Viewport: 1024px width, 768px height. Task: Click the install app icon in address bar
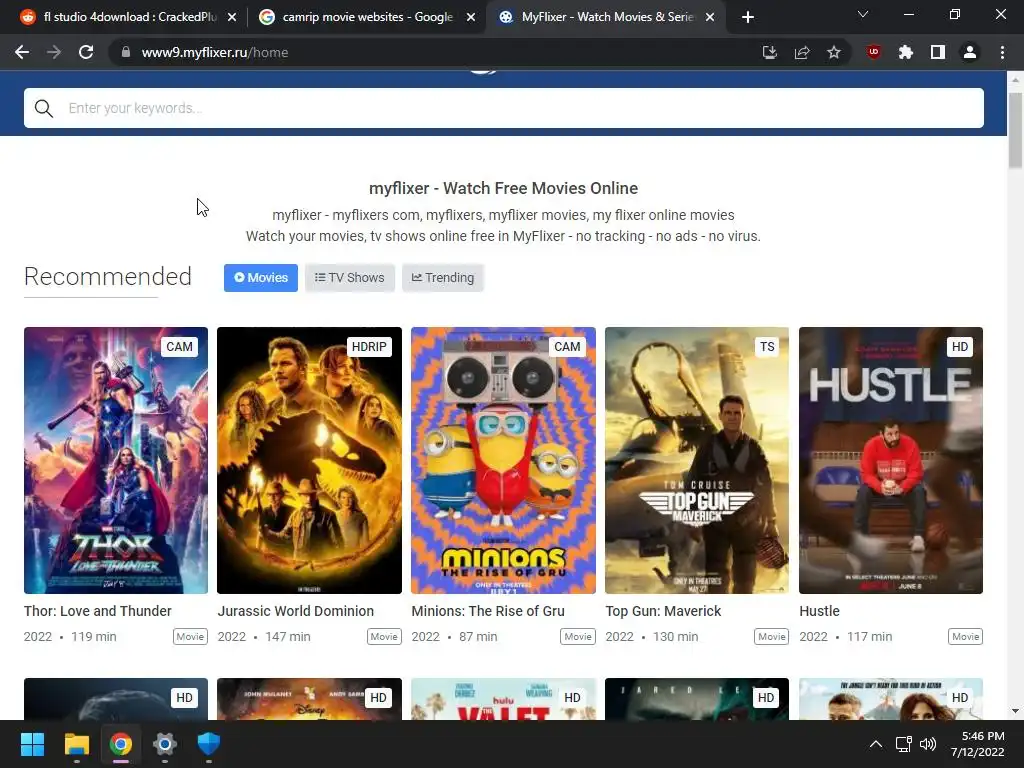tap(770, 52)
